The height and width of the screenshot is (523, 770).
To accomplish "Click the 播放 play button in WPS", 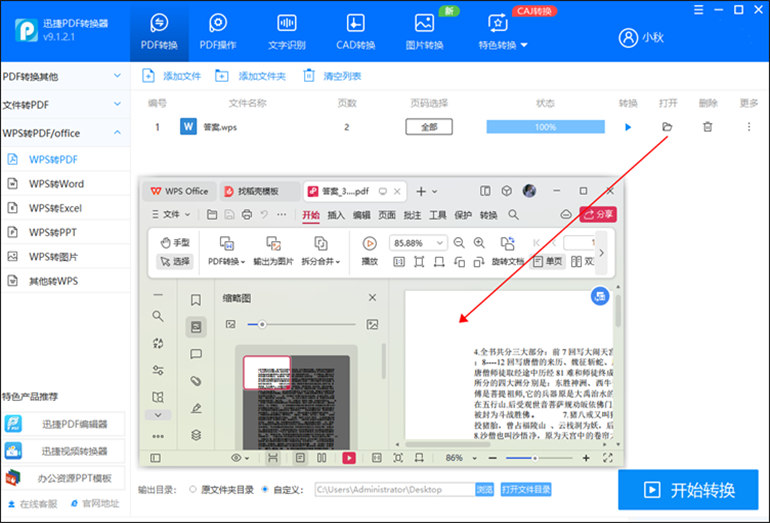I will point(369,251).
